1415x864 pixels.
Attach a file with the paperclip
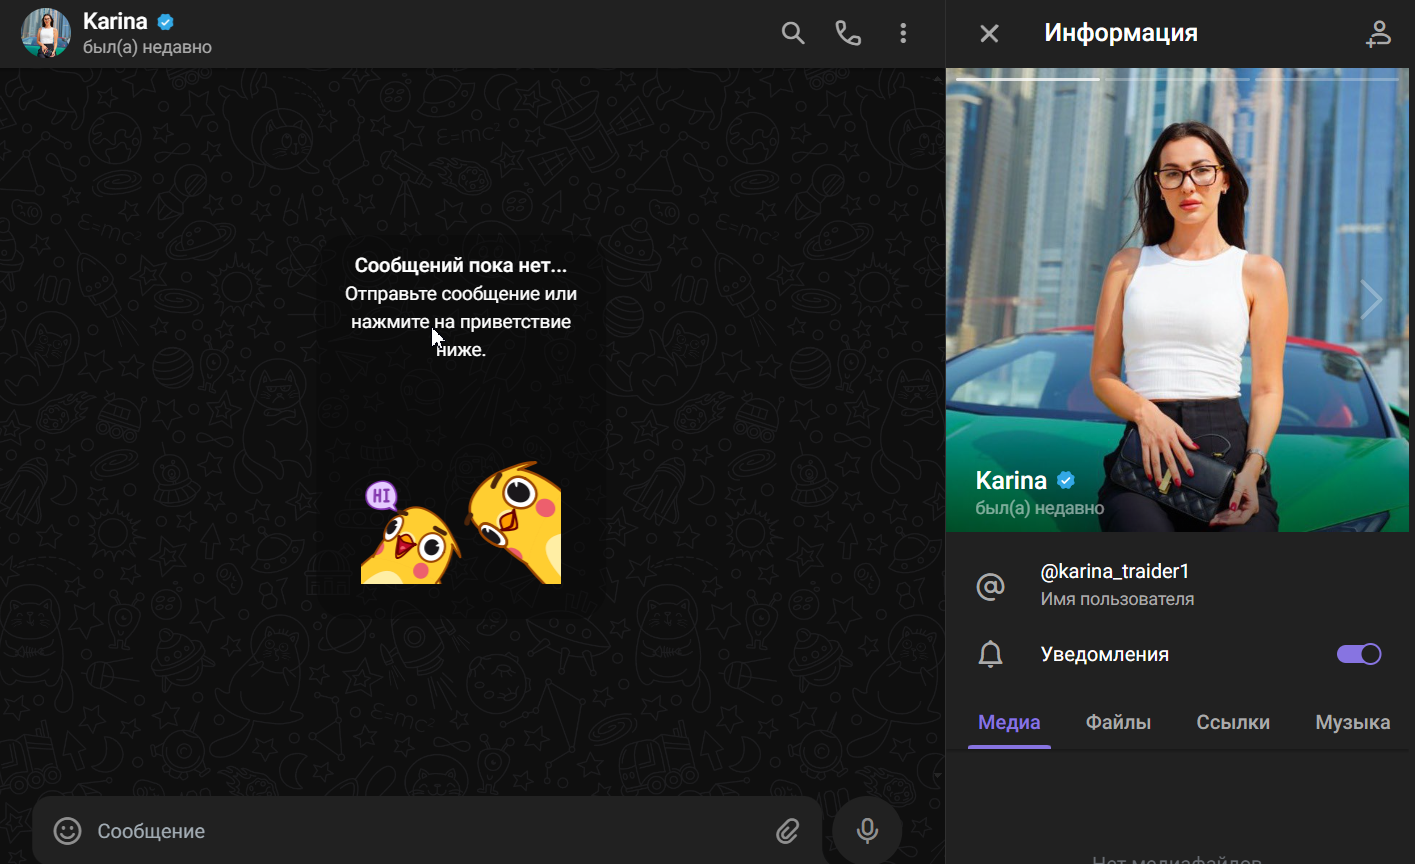786,831
